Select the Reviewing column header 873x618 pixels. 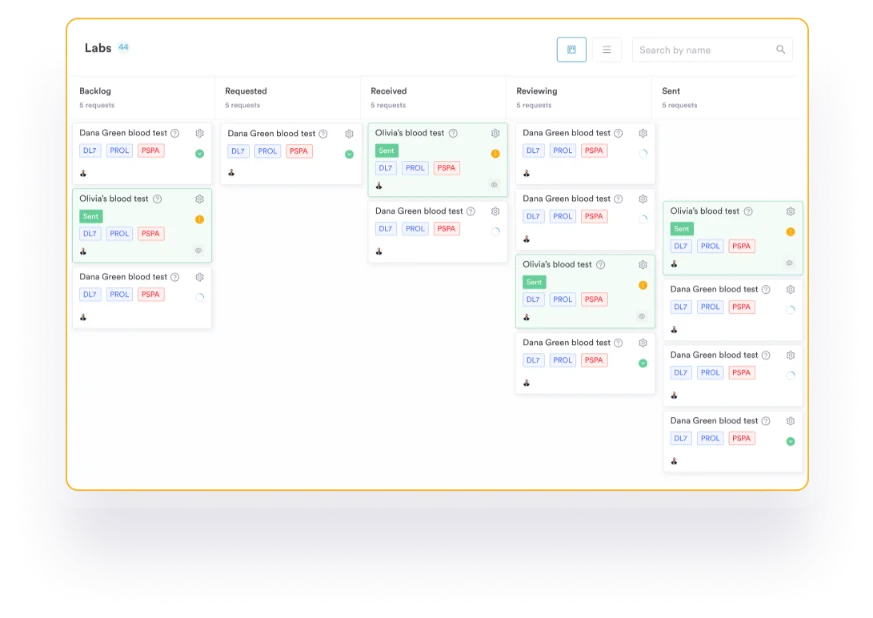point(537,91)
